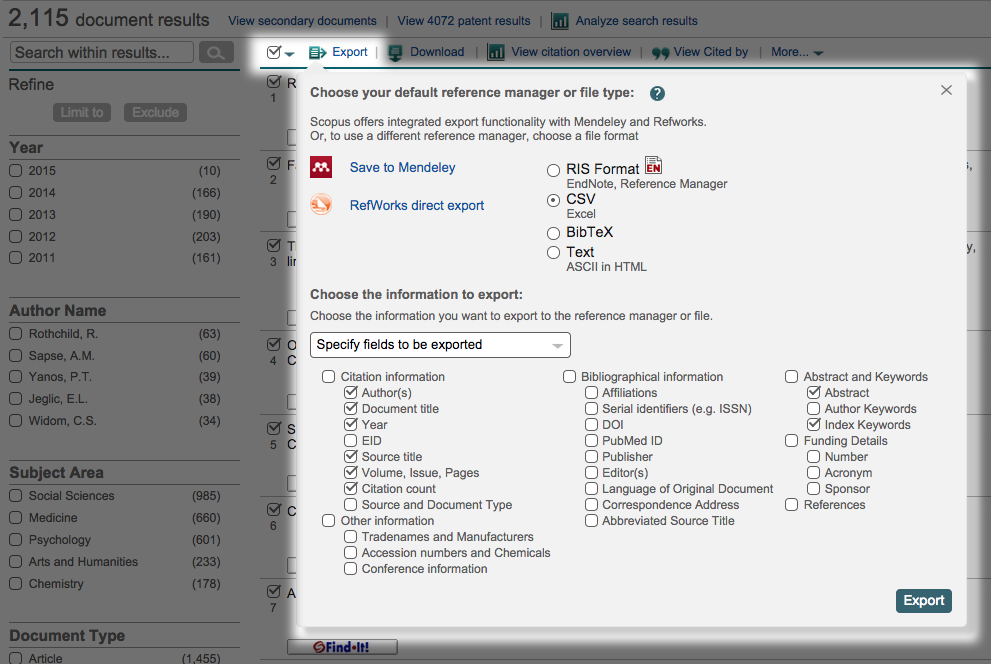This screenshot has width=991, height=664.
Task: Click the RefWorks logo icon
Action: coord(321,205)
